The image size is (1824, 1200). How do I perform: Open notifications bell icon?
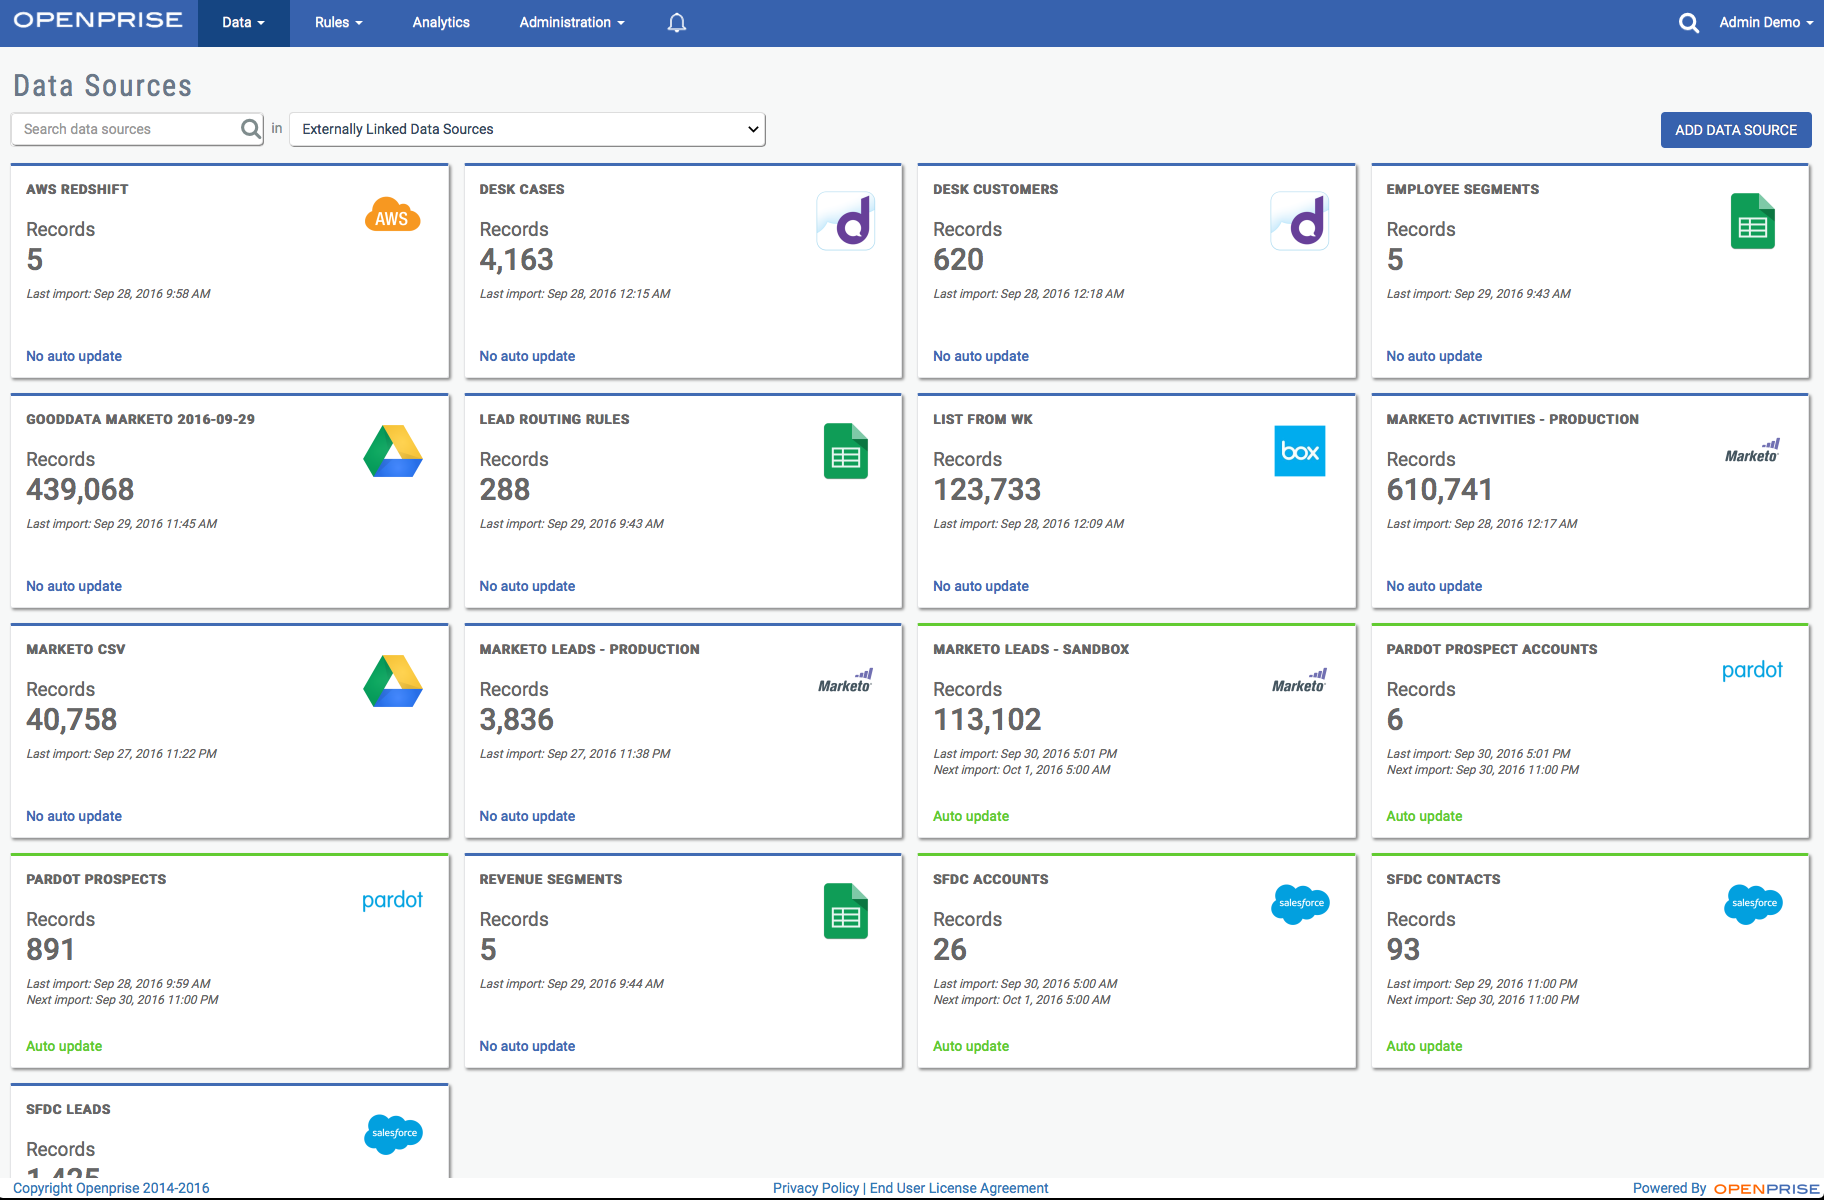click(x=677, y=22)
